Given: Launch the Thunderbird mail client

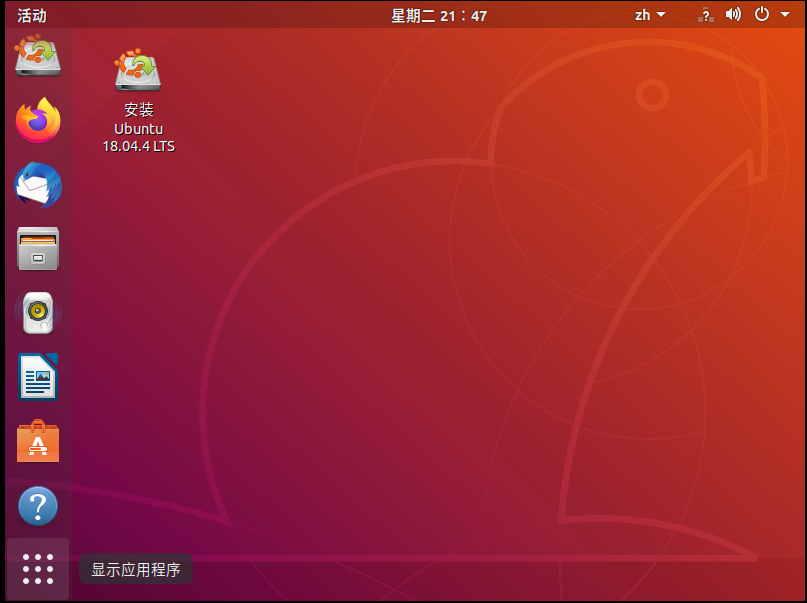Looking at the screenshot, I should (x=37, y=185).
